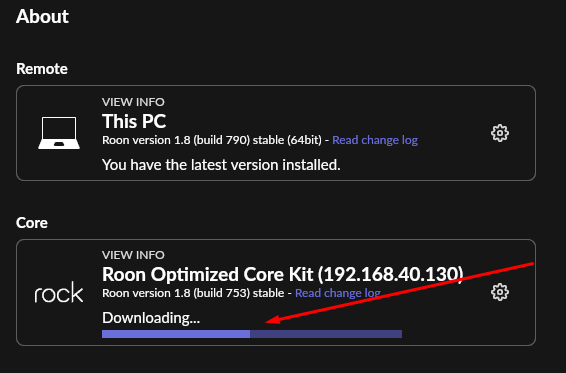Click the unfilled part of download progress bar
The height and width of the screenshot is (373, 566).
coord(326,334)
